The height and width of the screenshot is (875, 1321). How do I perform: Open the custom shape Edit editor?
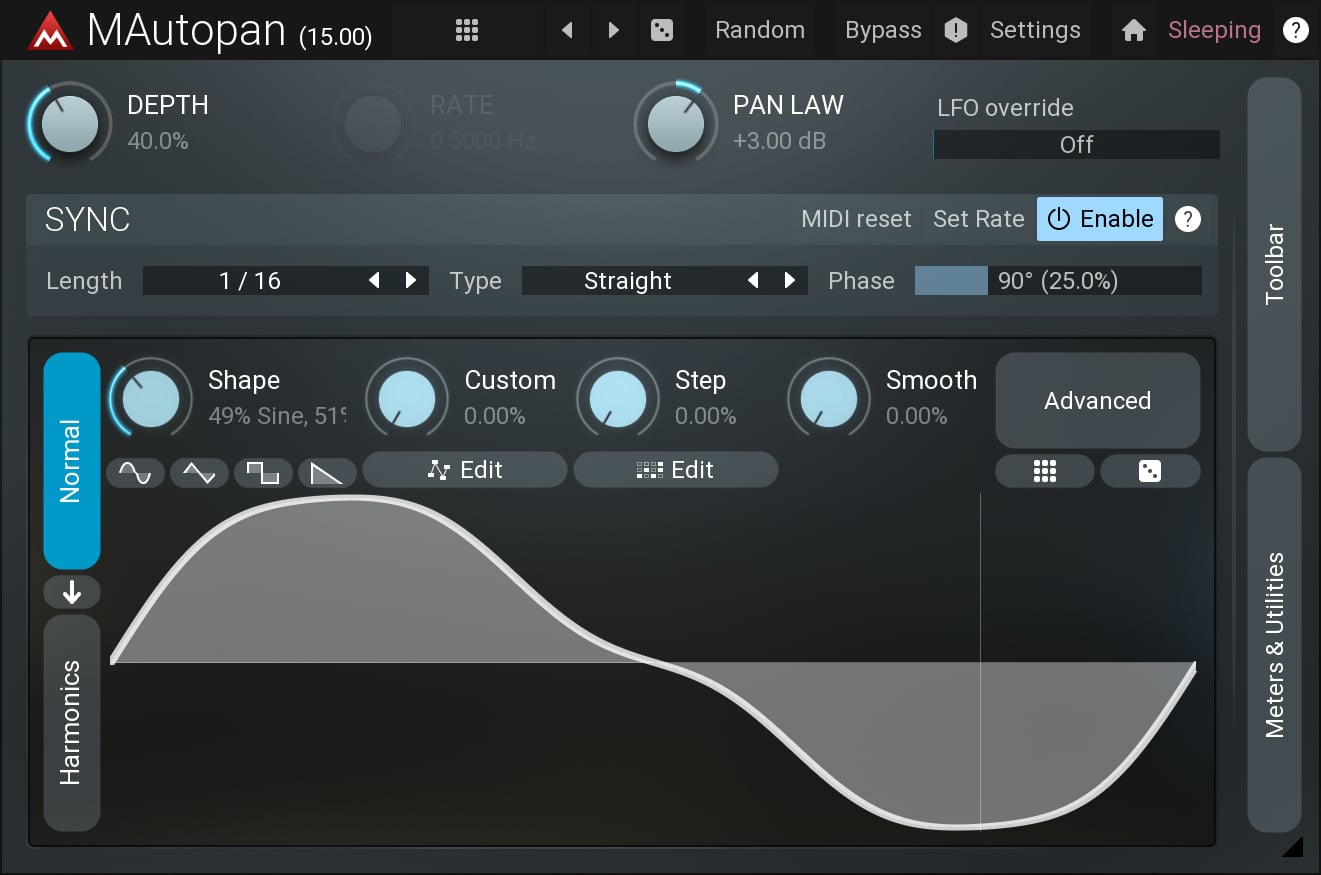pyautogui.click(x=464, y=469)
